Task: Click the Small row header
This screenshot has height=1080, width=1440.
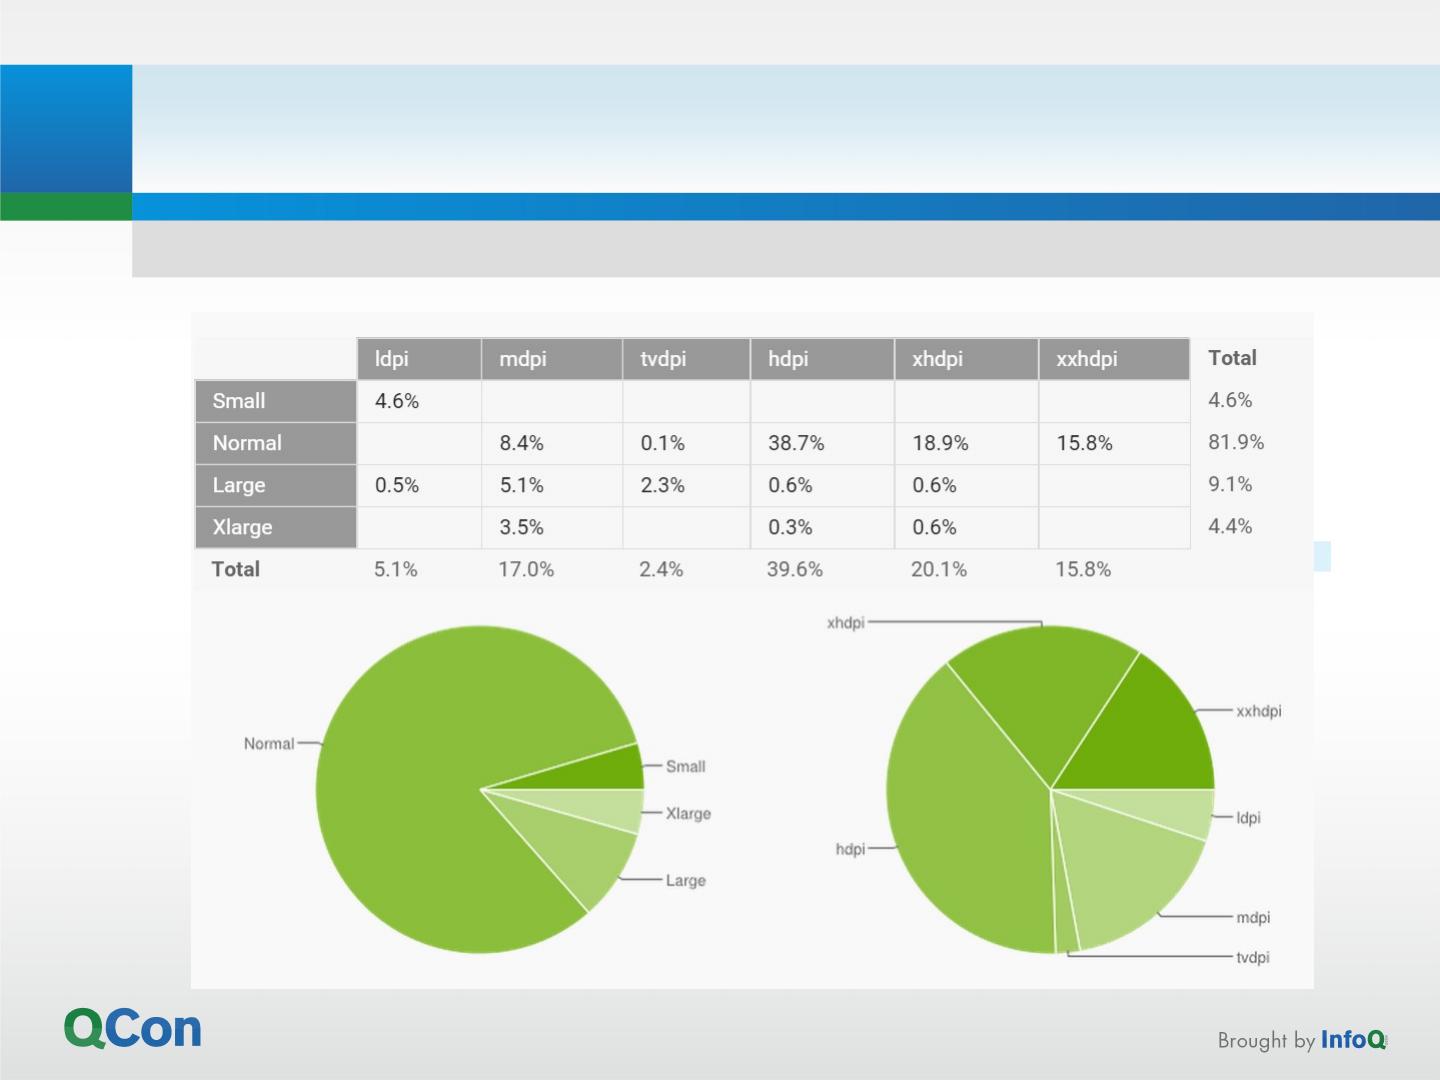Action: (276, 401)
